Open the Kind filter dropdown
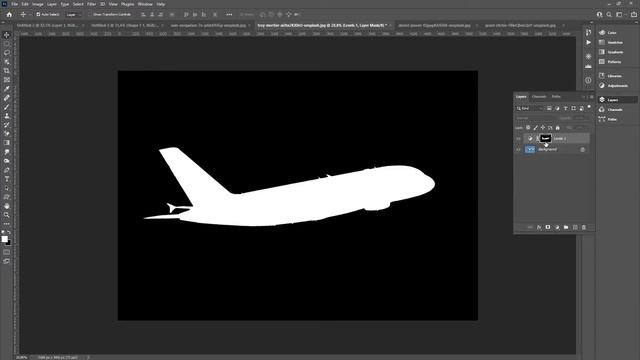The width and height of the screenshot is (640, 360). point(530,108)
